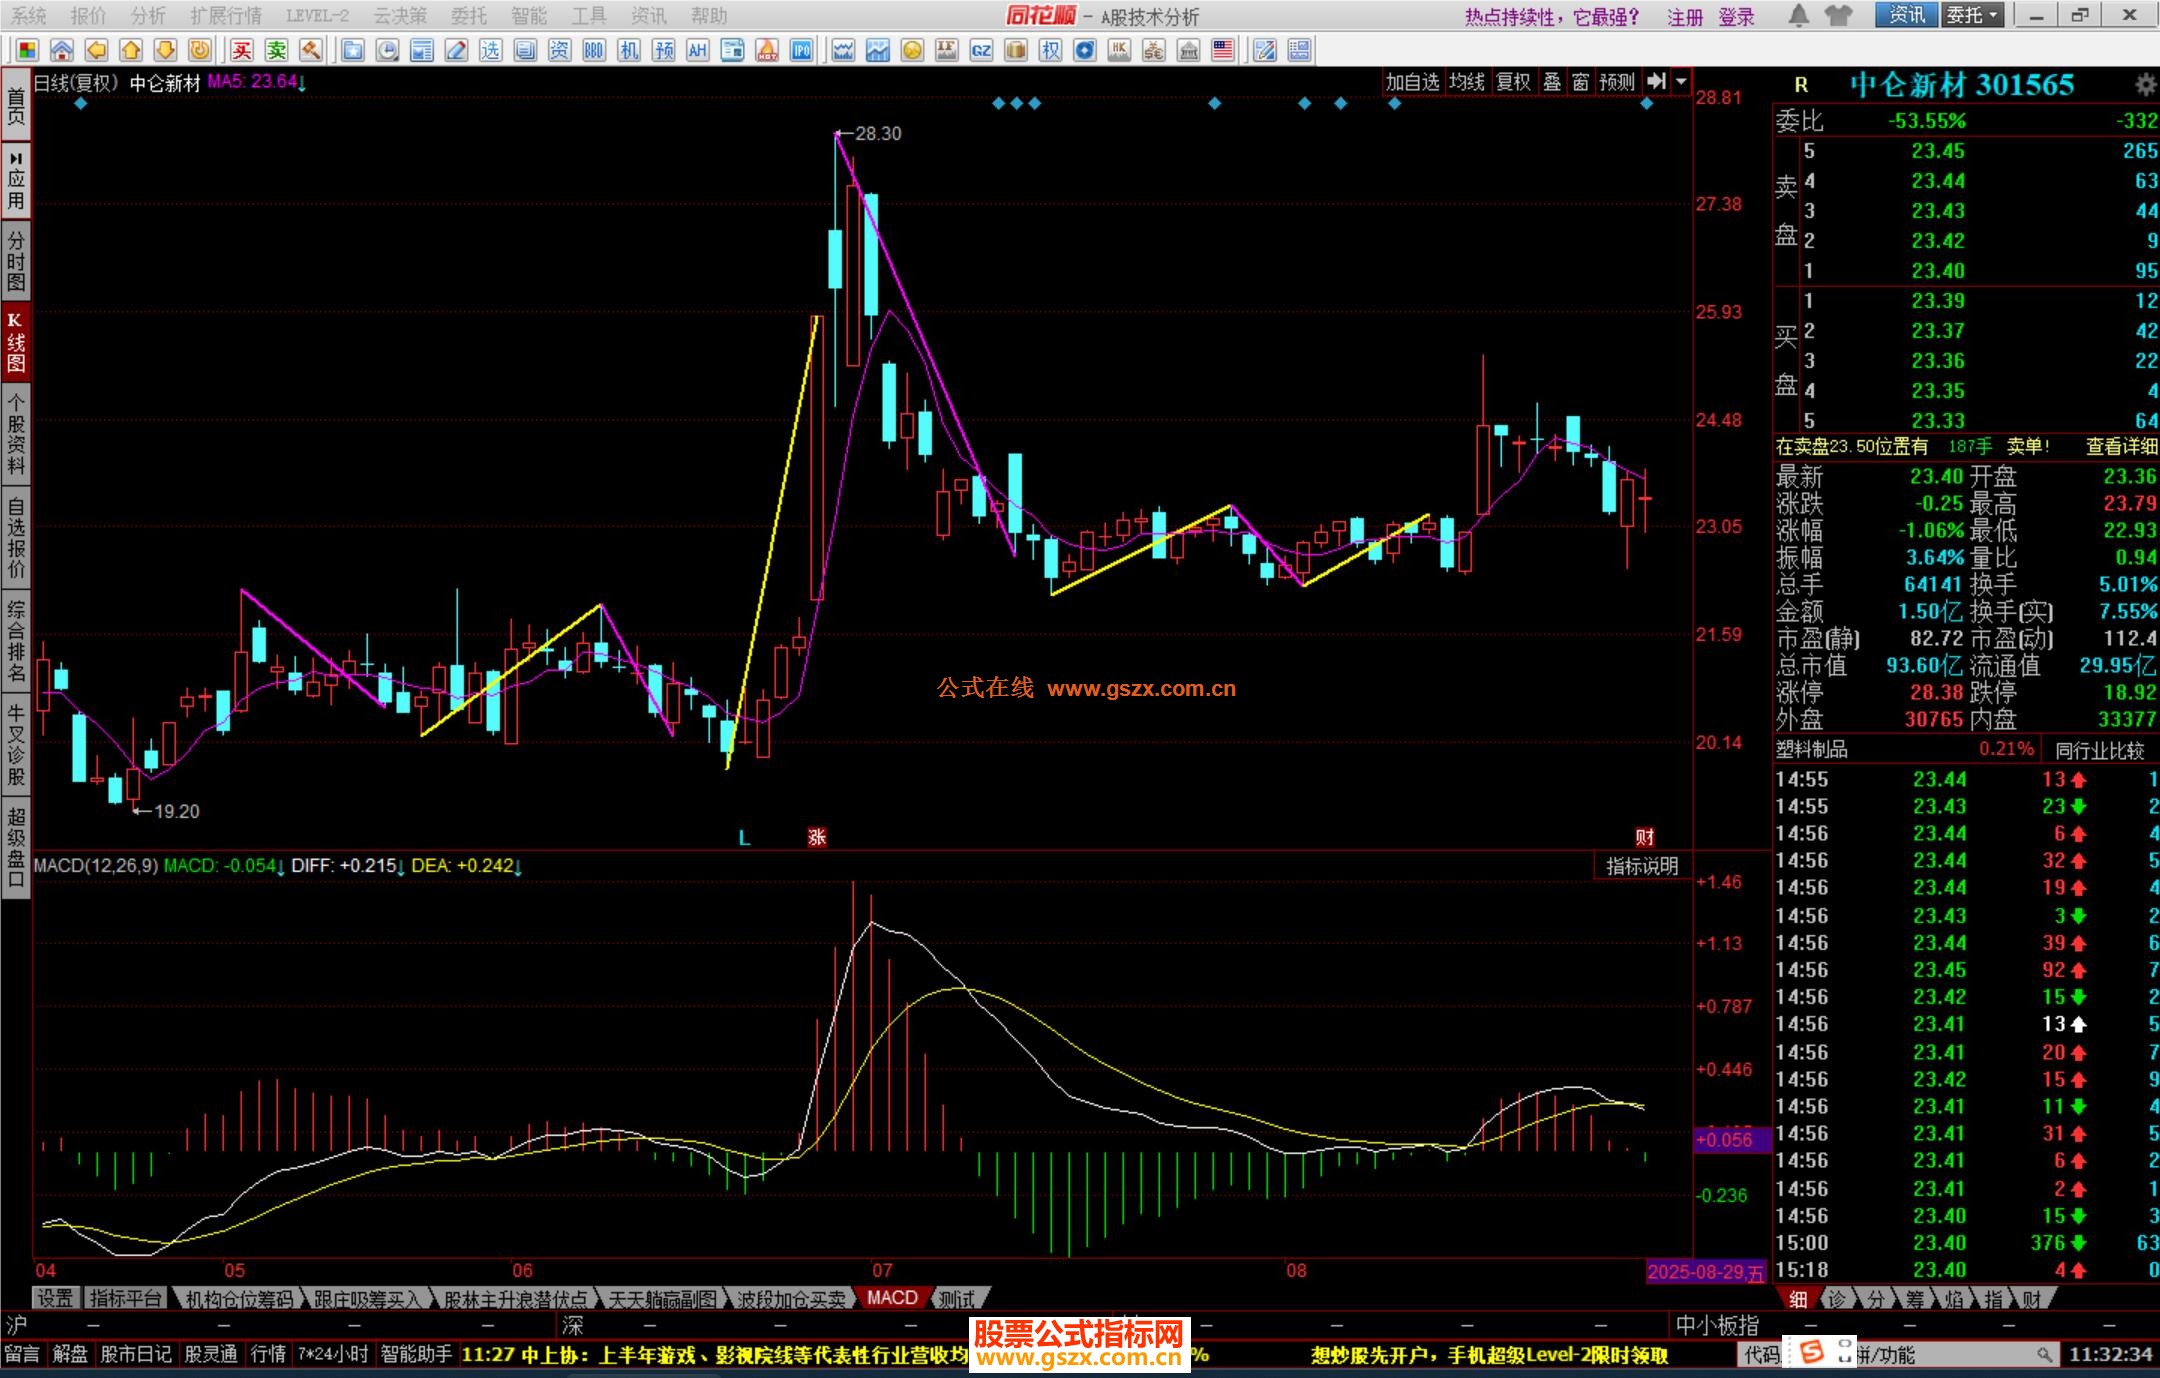Image resolution: width=2160 pixels, height=1378 pixels.
Task: Click the notification bell icon in title bar
Action: click(x=1798, y=15)
